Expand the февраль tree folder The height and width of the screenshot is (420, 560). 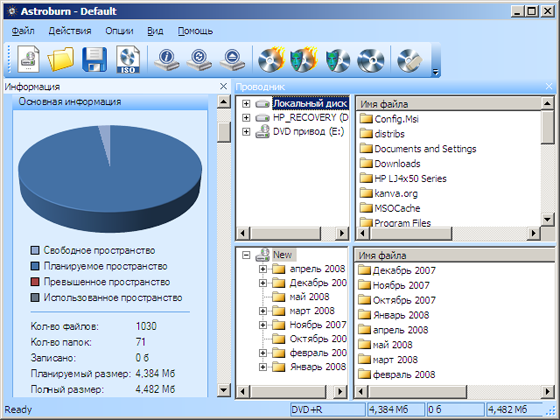(263, 353)
